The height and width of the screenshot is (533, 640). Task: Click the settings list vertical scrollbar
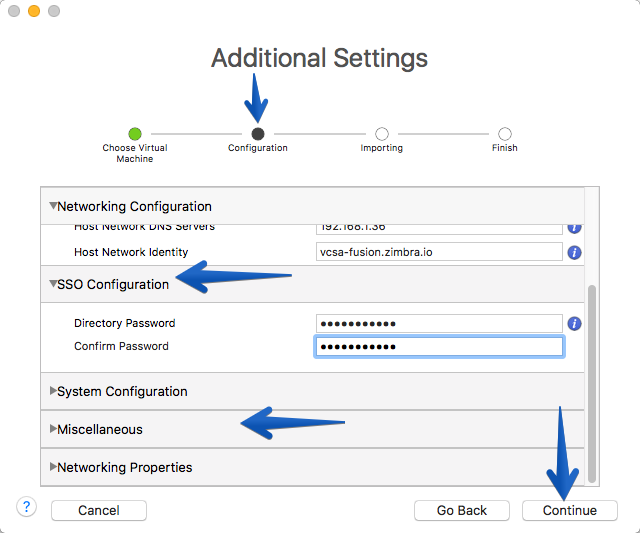tap(592, 384)
